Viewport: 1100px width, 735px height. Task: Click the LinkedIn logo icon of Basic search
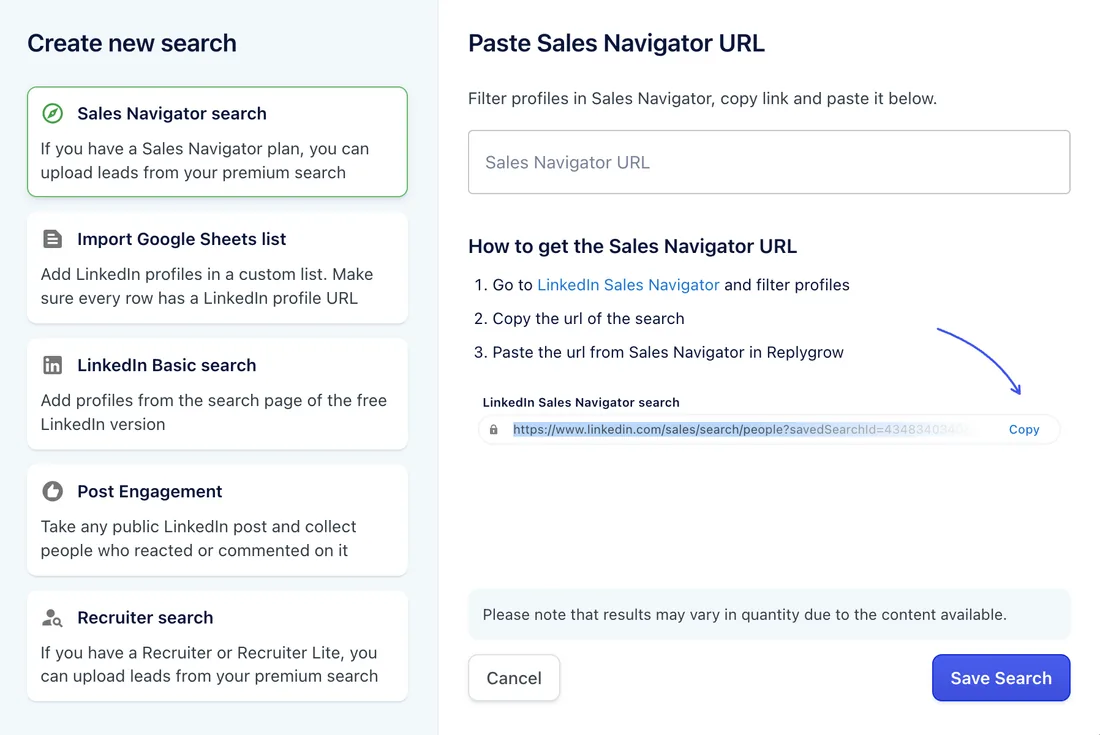[x=53, y=365]
